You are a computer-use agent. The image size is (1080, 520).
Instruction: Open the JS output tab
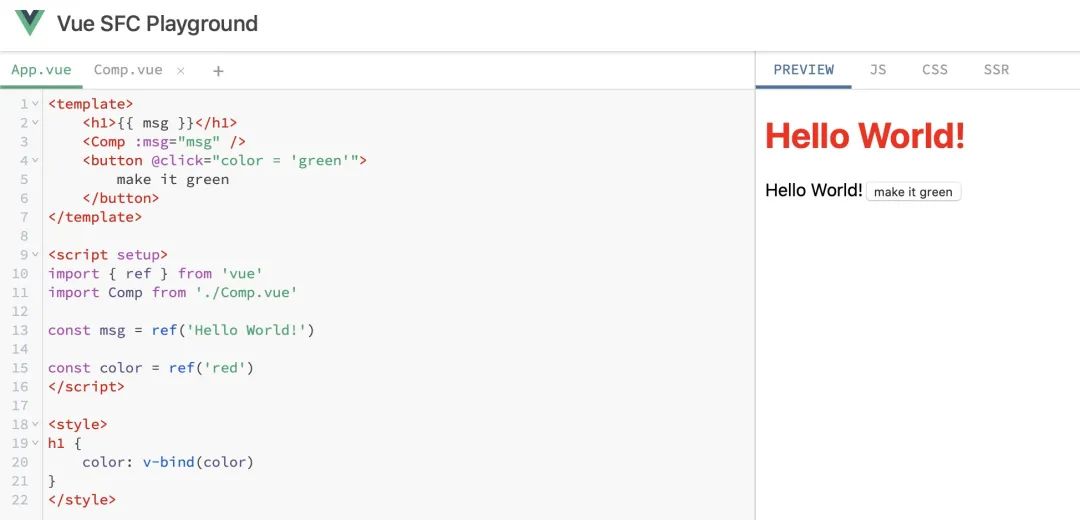point(878,70)
